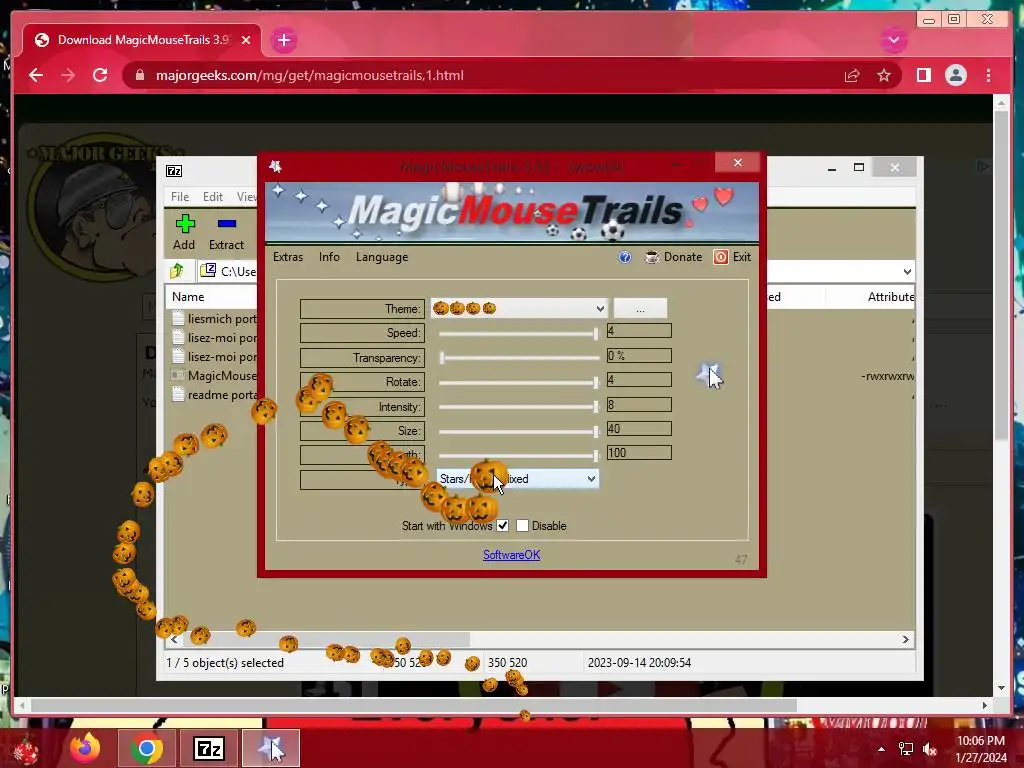Click the Start ornament button on taskbar
This screenshot has height=768, width=1024.
point(25,750)
